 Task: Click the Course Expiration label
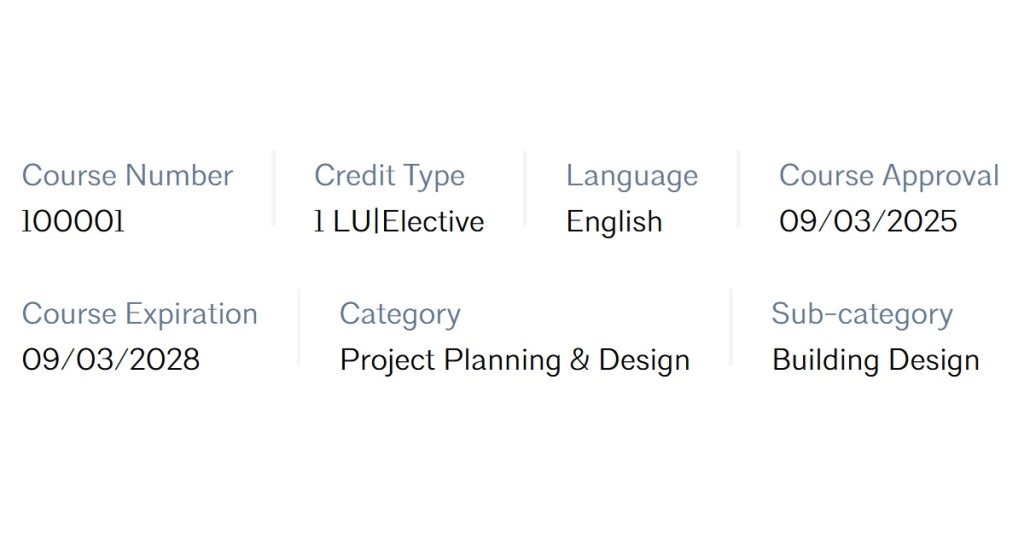pos(140,314)
